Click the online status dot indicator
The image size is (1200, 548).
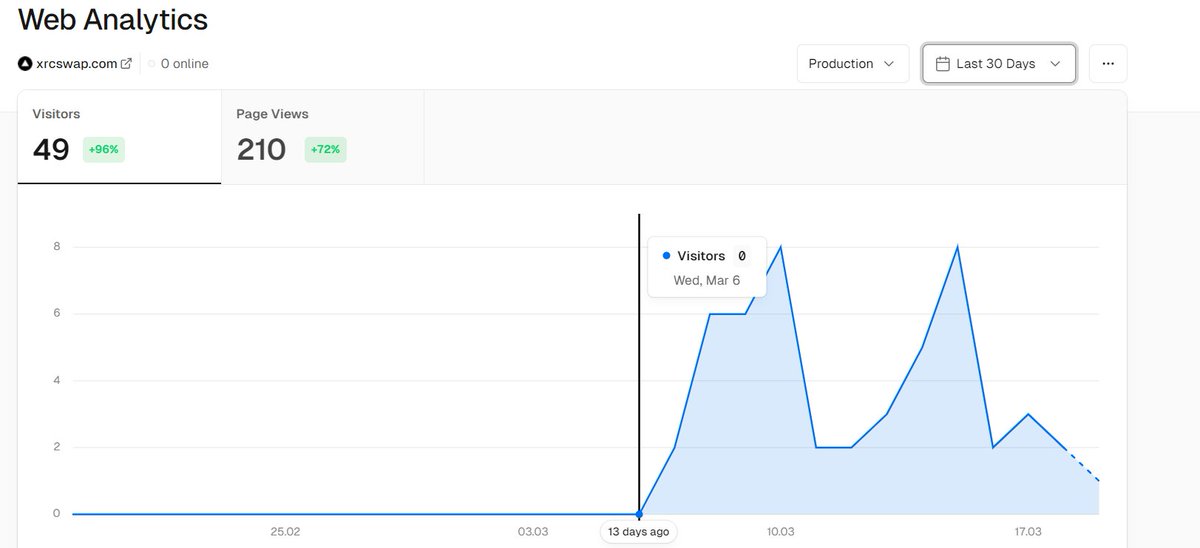pos(151,64)
